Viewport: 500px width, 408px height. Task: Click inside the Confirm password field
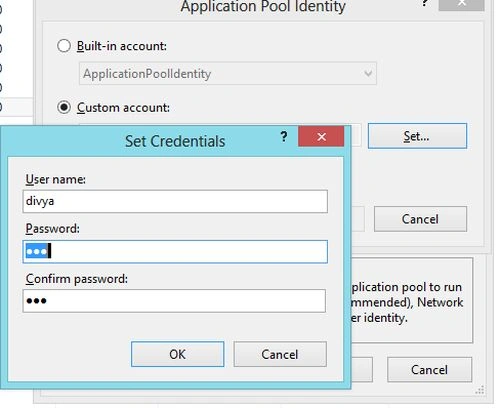174,301
